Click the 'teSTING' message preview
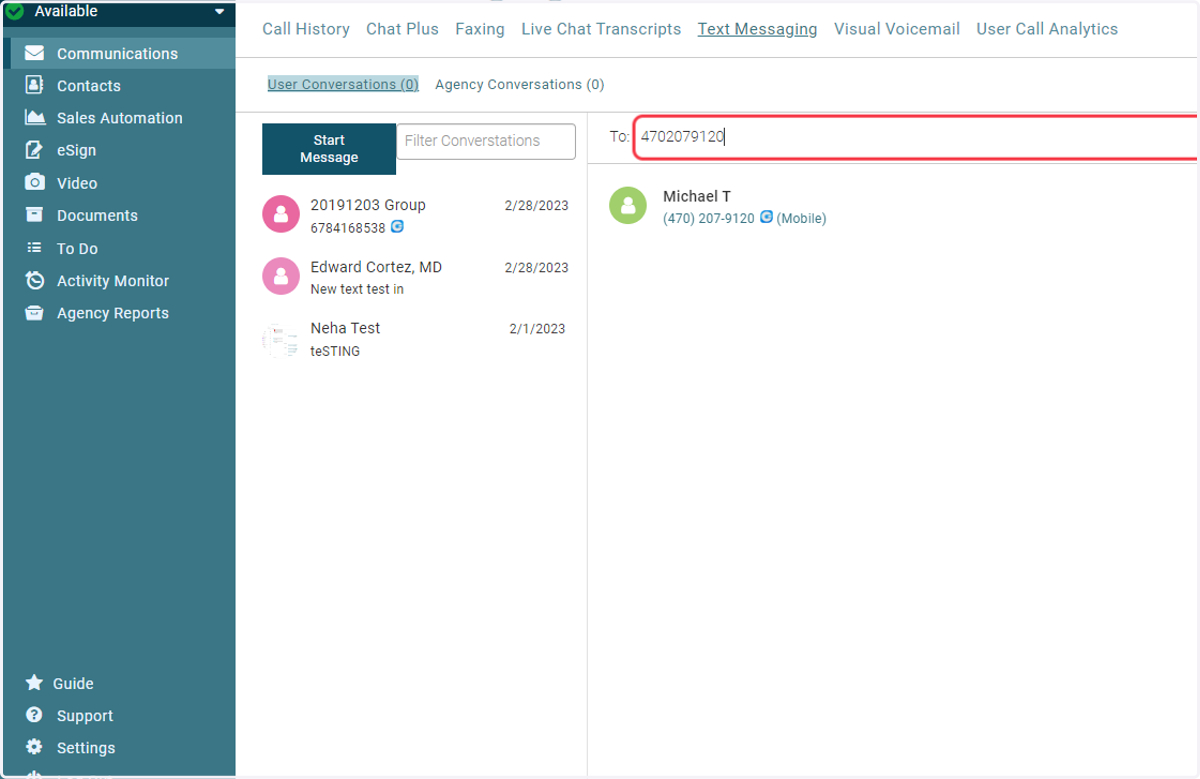 pyautogui.click(x=335, y=351)
